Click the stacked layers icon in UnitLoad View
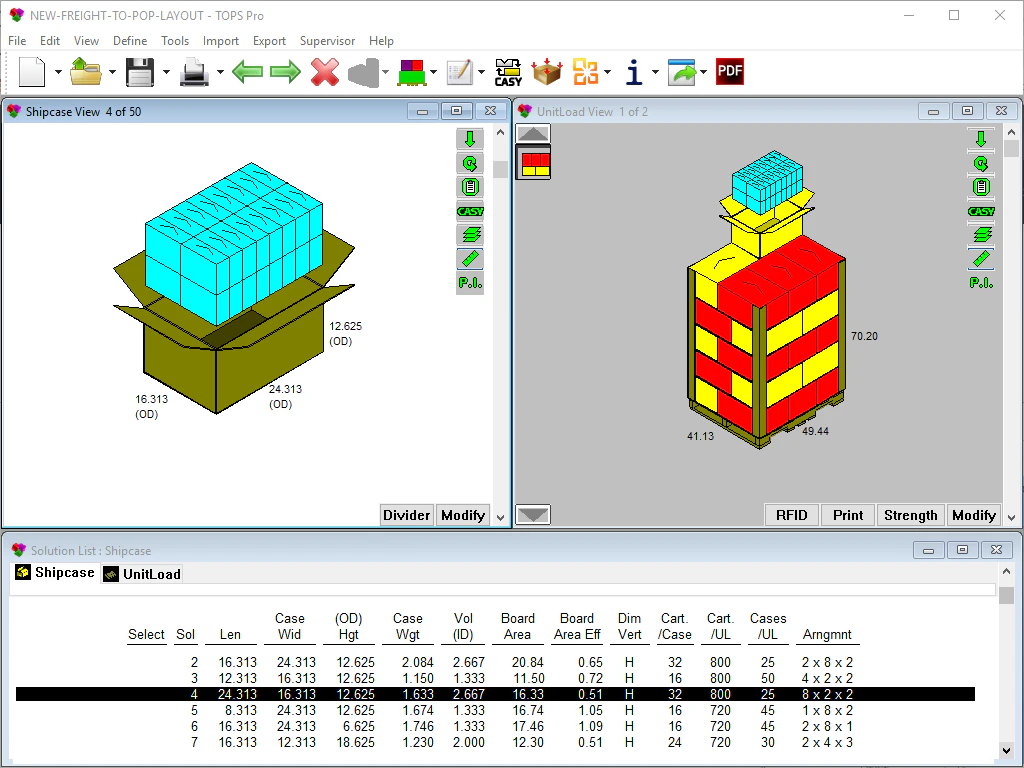The width and height of the screenshot is (1024, 768). [x=981, y=235]
